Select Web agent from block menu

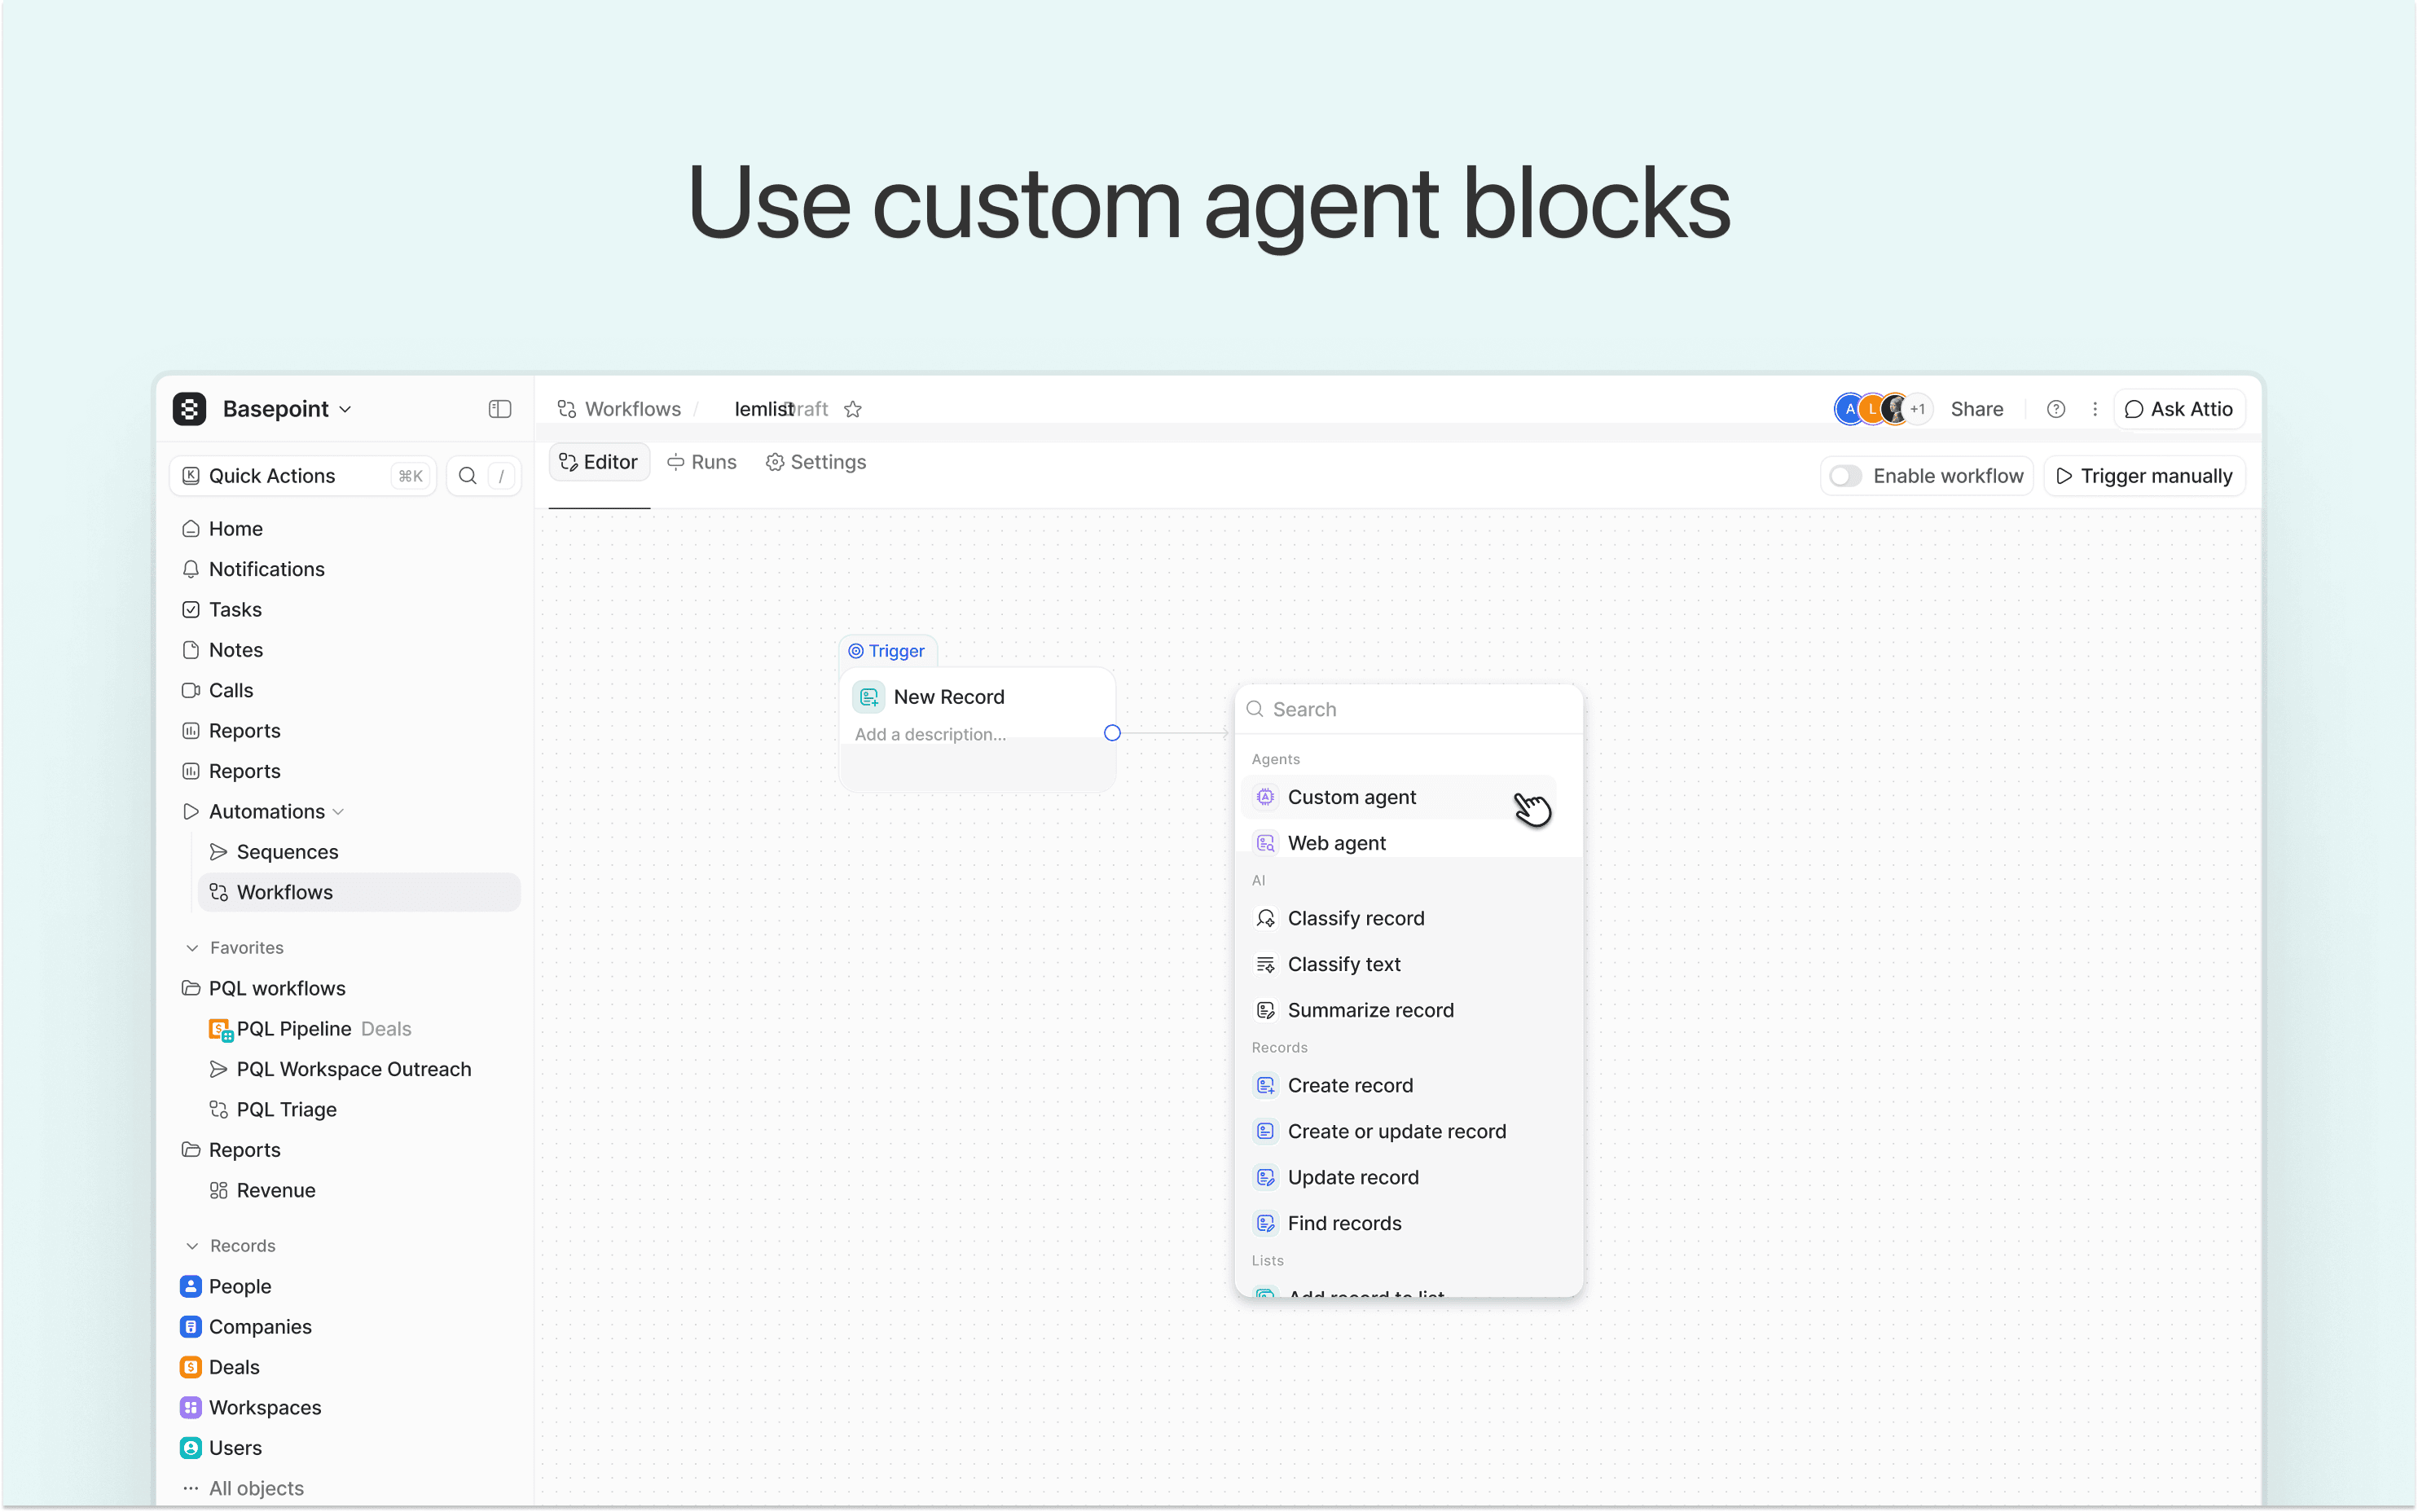[x=1399, y=843]
